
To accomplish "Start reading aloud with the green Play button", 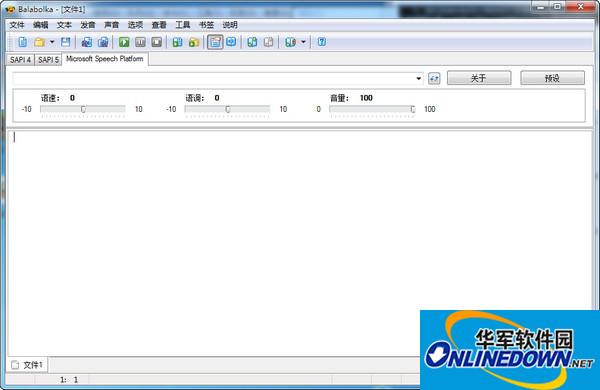I will coord(124,42).
